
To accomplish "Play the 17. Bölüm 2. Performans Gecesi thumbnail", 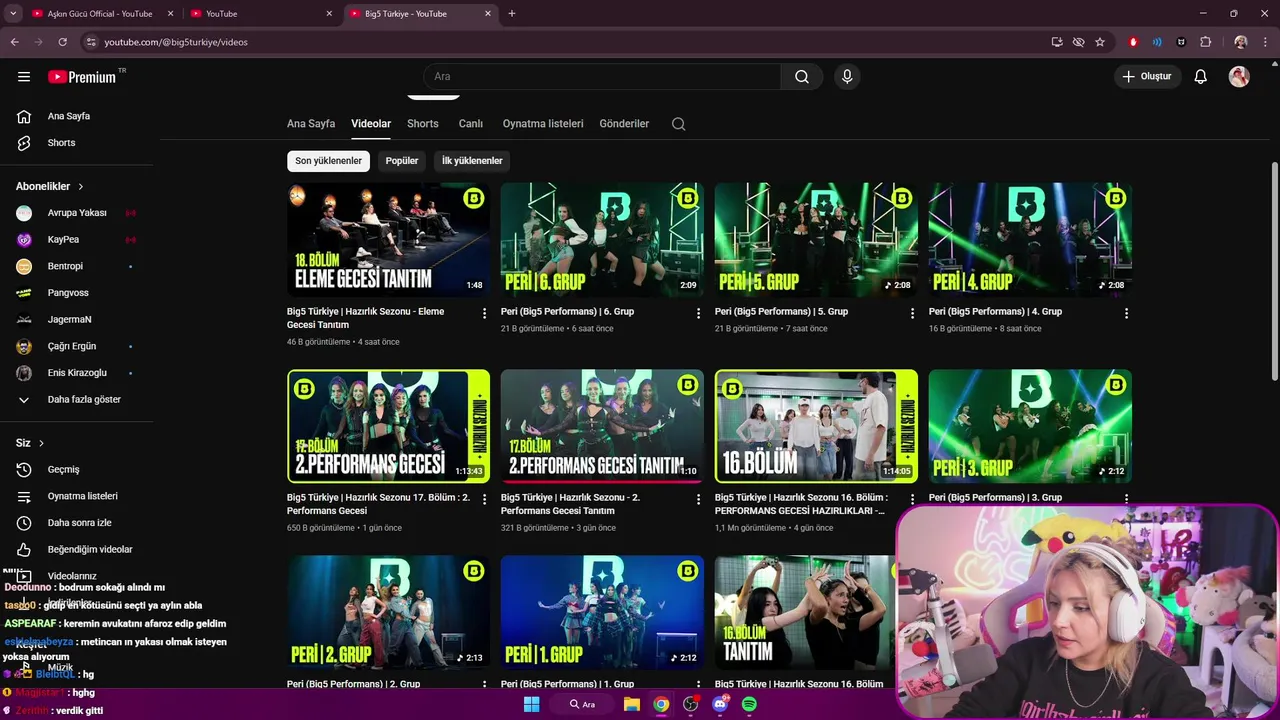I will 388,426.
